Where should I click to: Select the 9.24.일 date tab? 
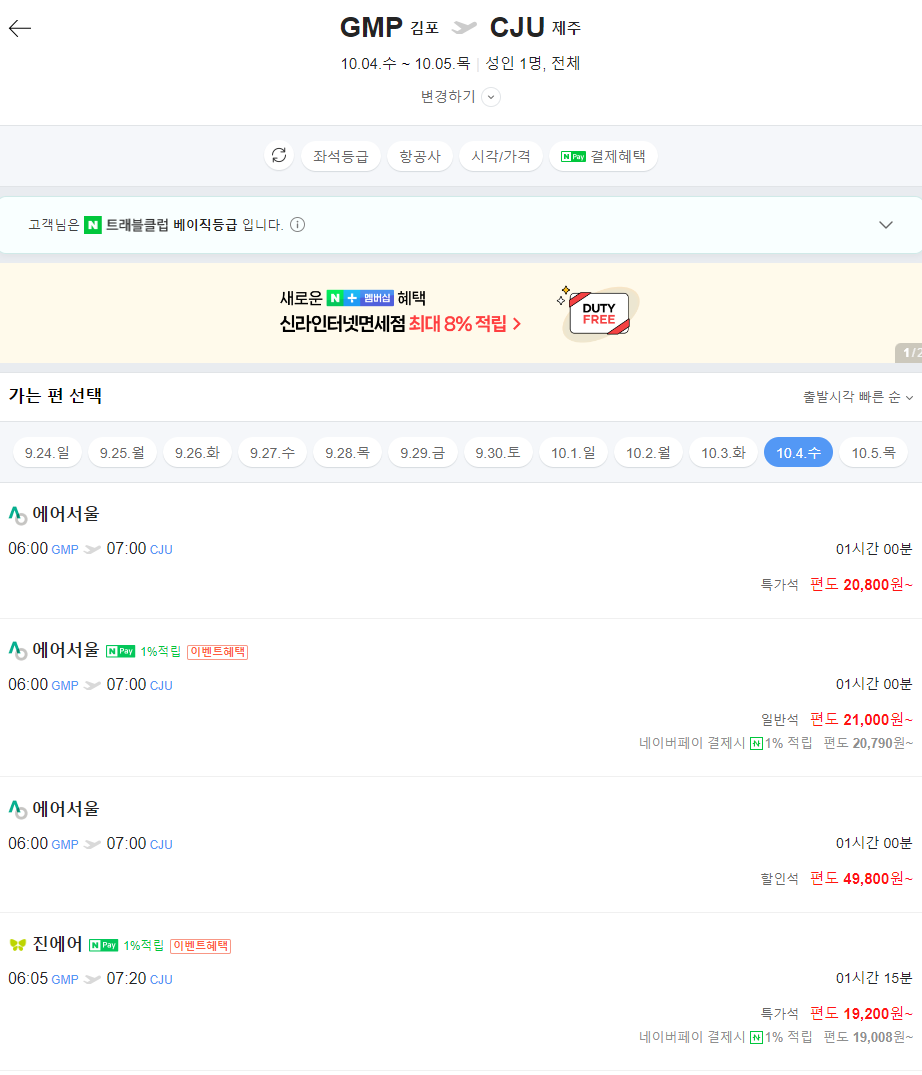tap(47, 452)
